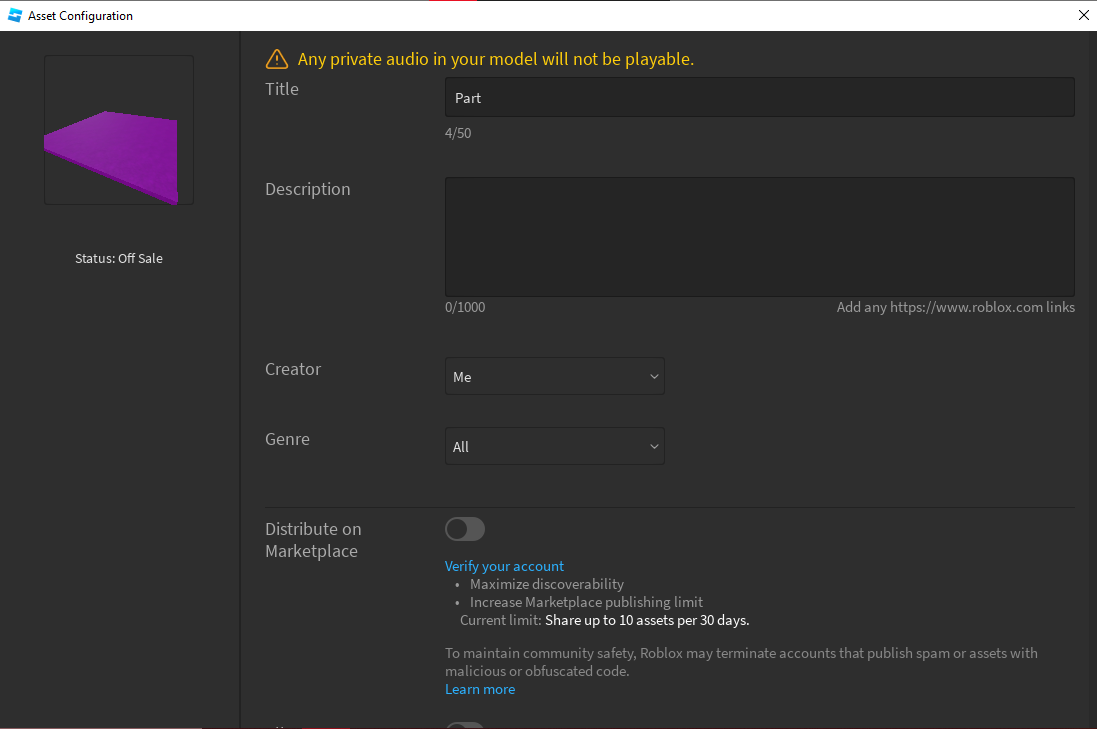Click the private audio warning banner text
This screenshot has width=1097, height=729.
pos(494,59)
